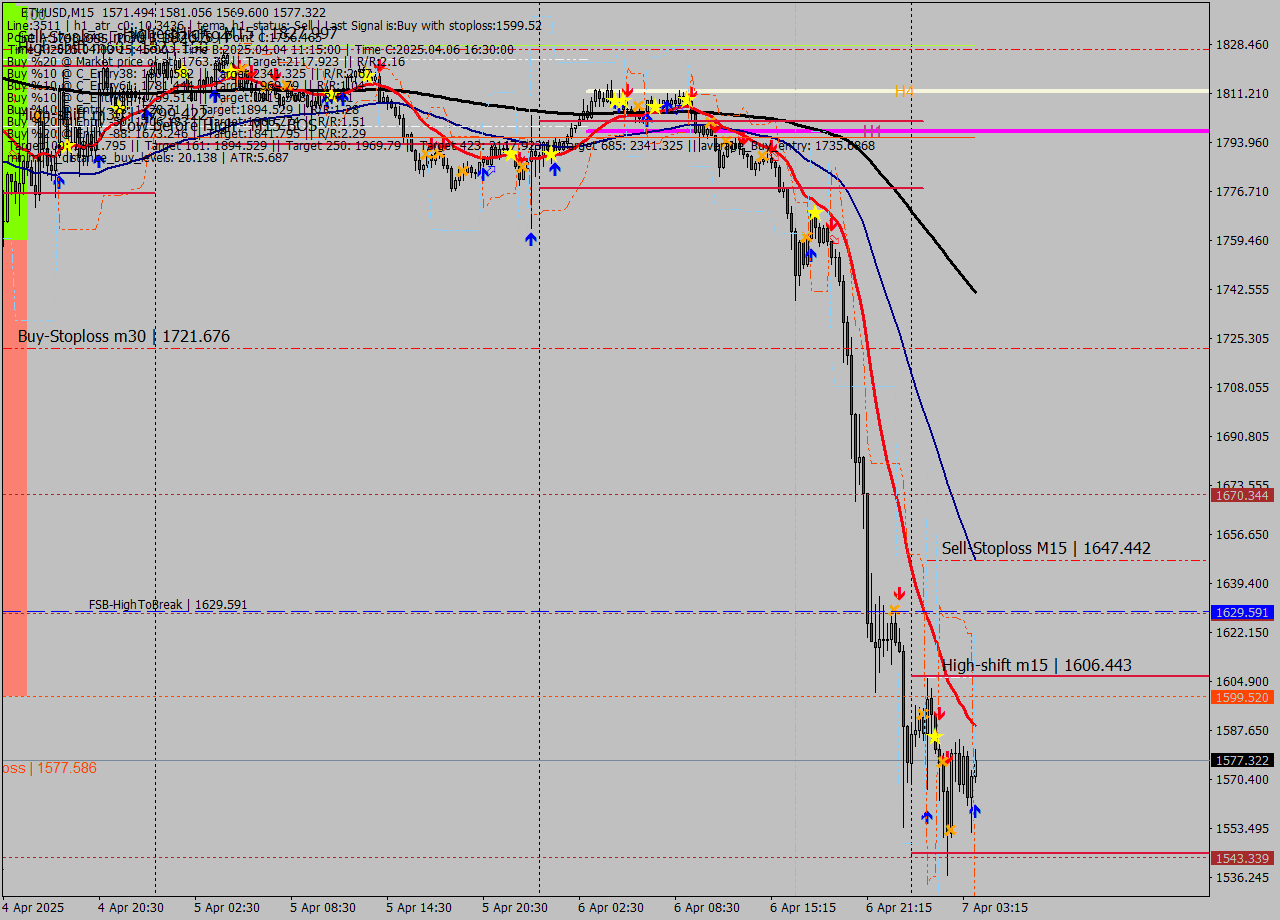The width and height of the screenshot is (1280, 920).
Task: Select the yellow star just below the 1587.650 level
Action: point(935,737)
